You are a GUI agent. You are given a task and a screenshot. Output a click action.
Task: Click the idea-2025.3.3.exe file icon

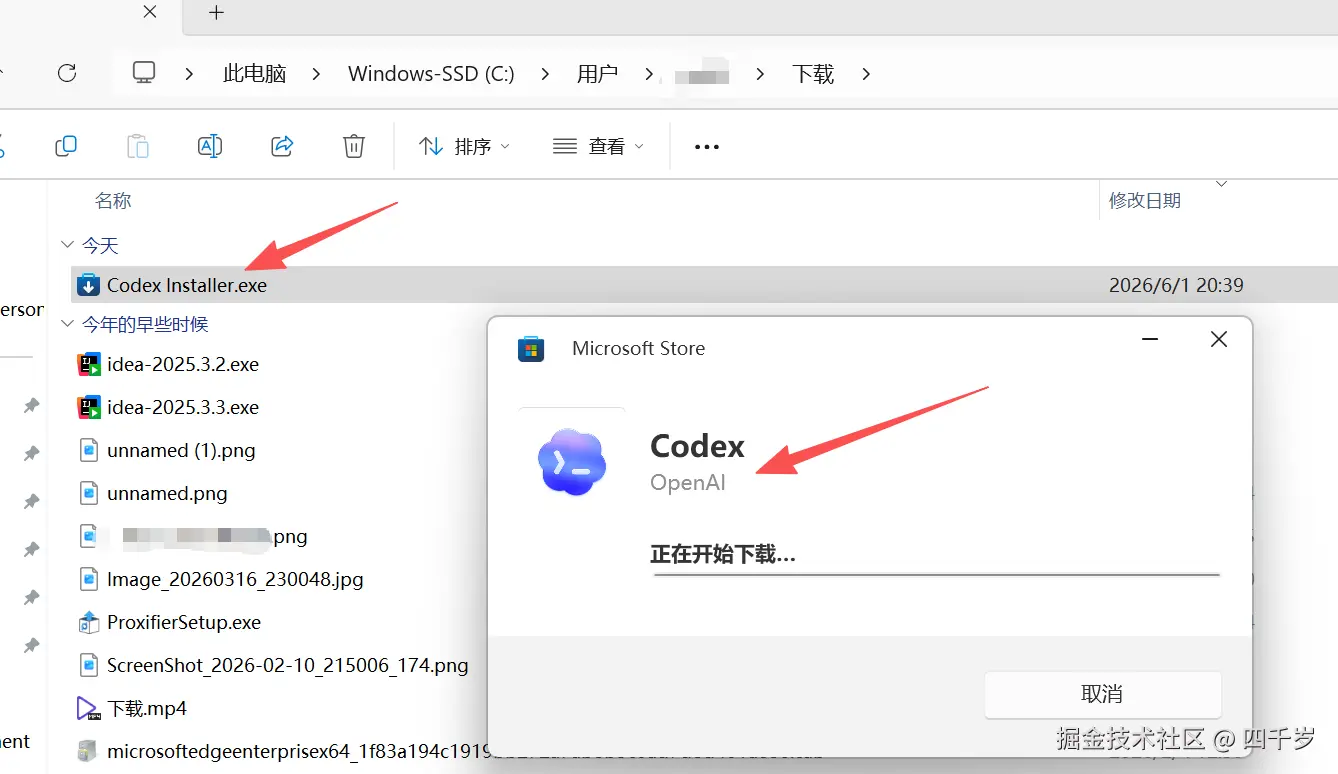[89, 407]
